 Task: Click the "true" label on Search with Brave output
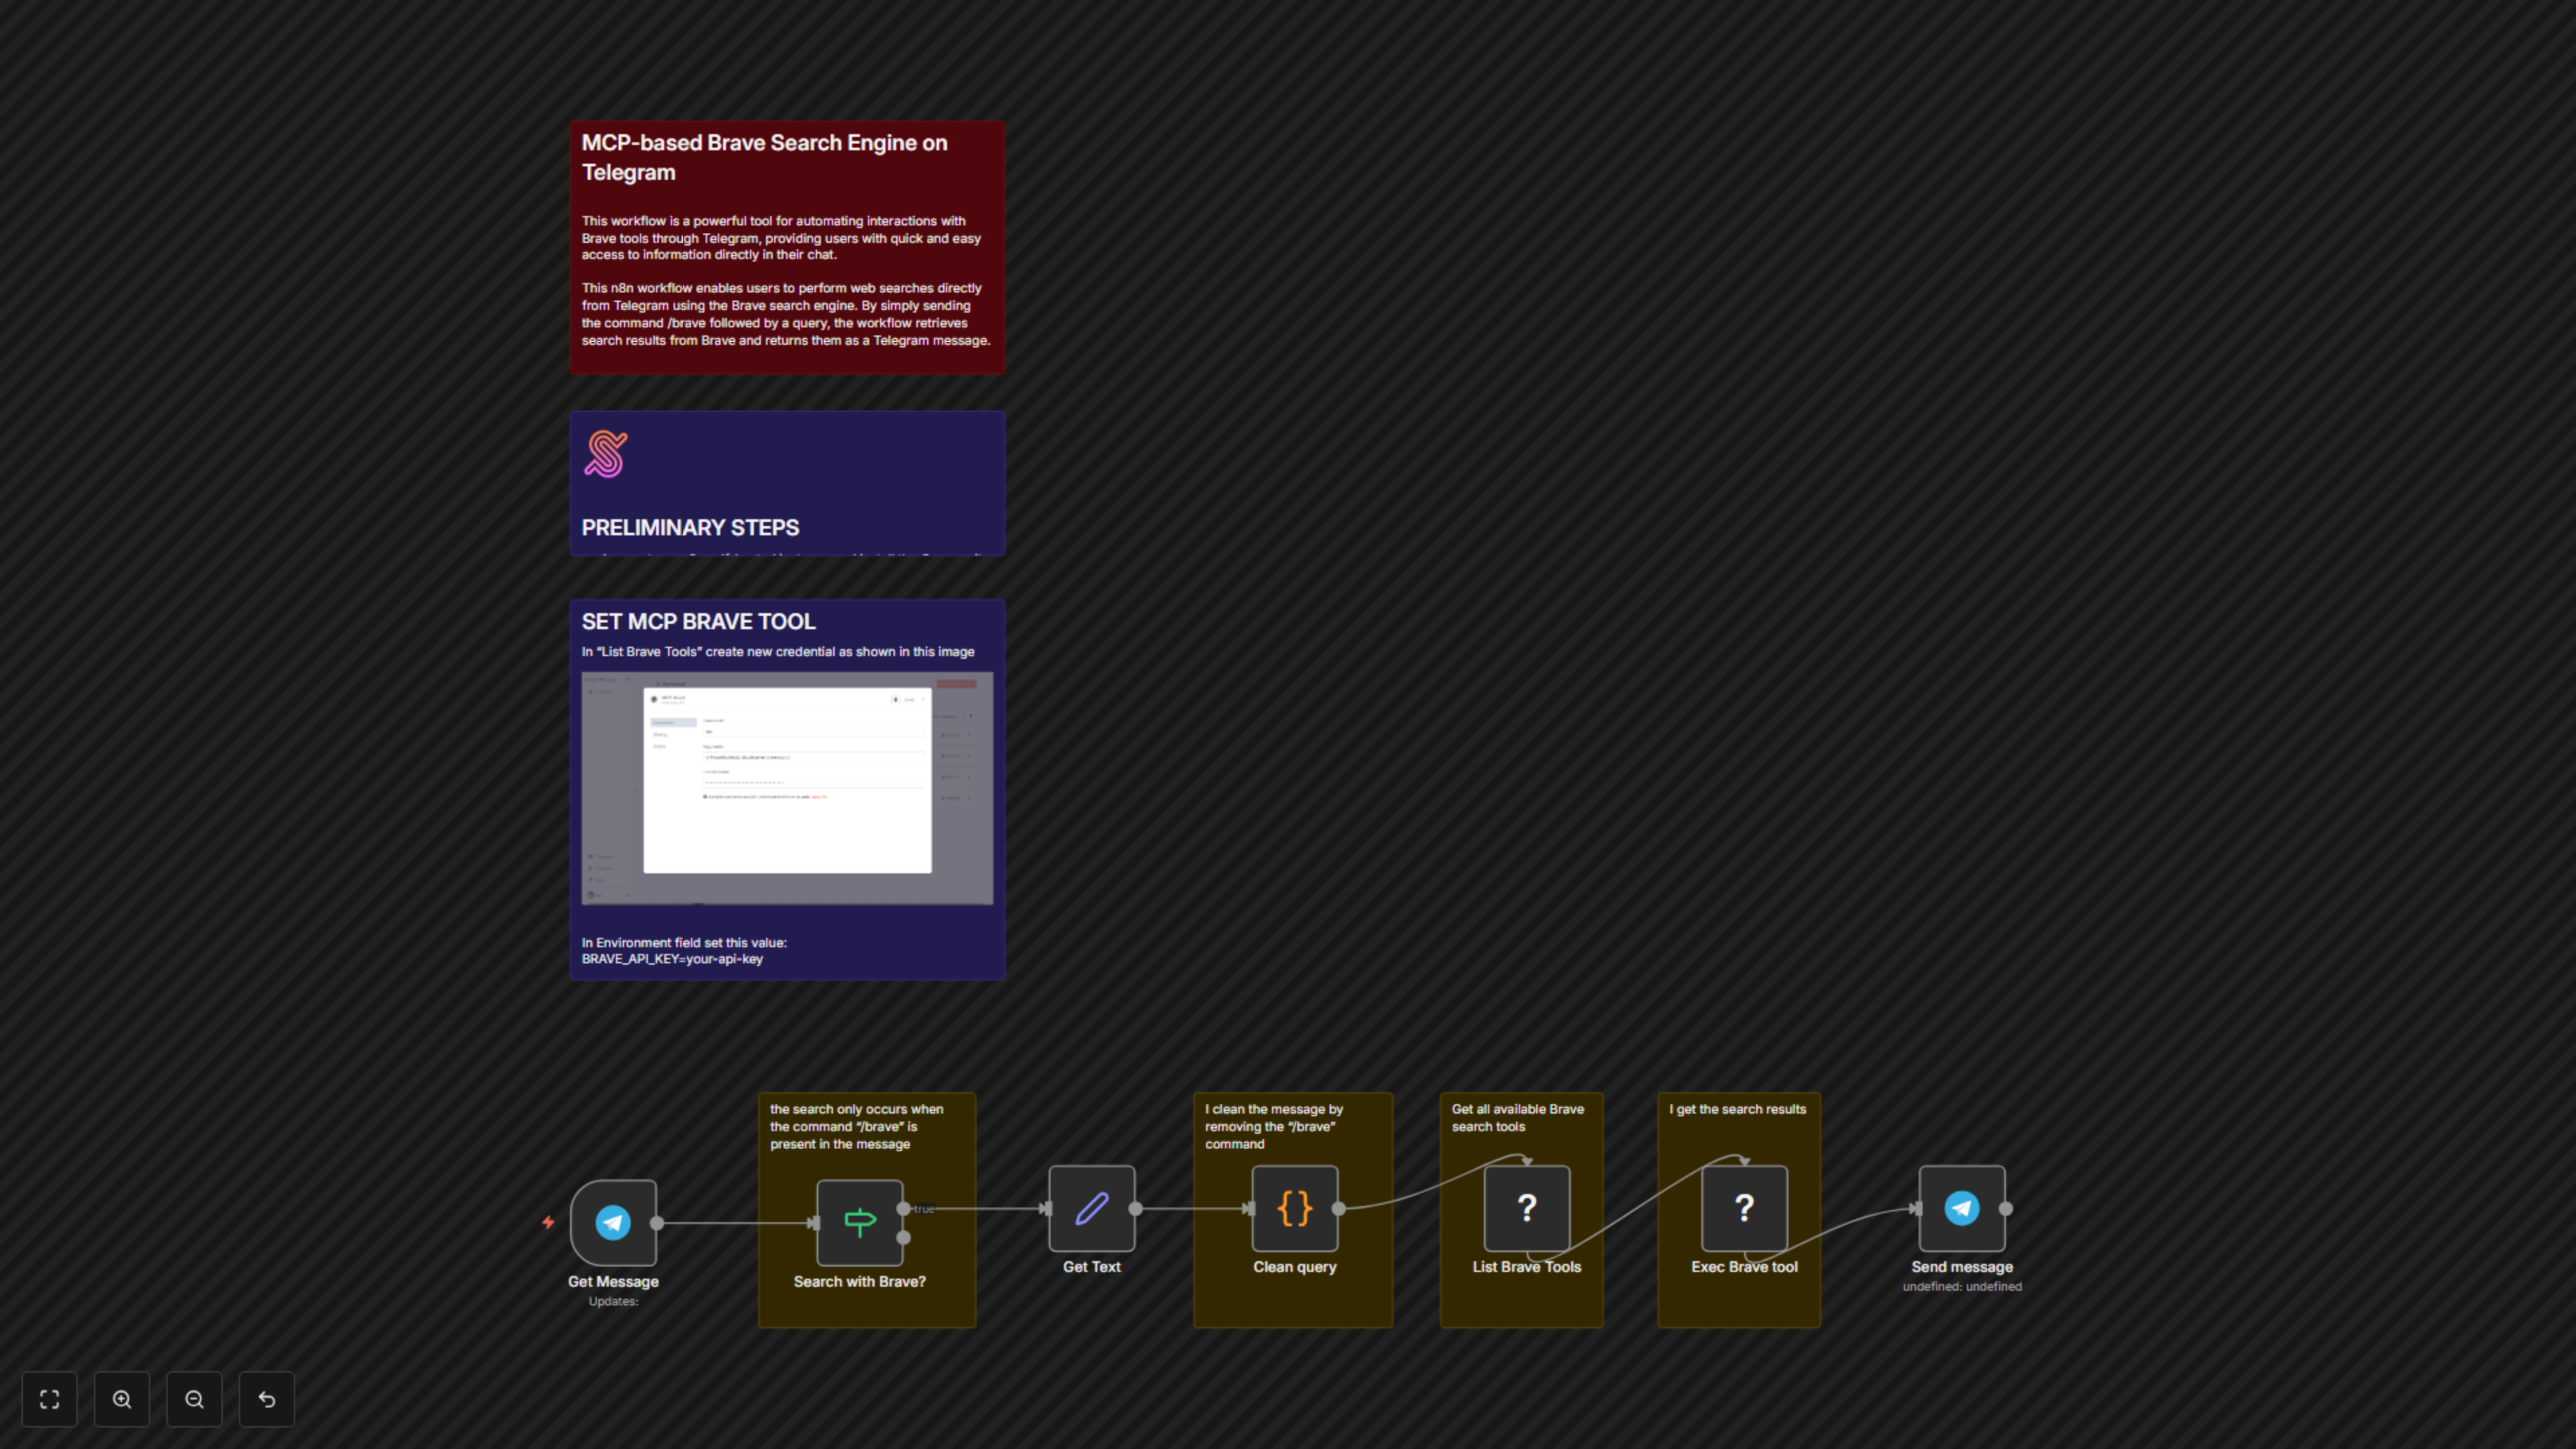(922, 1208)
